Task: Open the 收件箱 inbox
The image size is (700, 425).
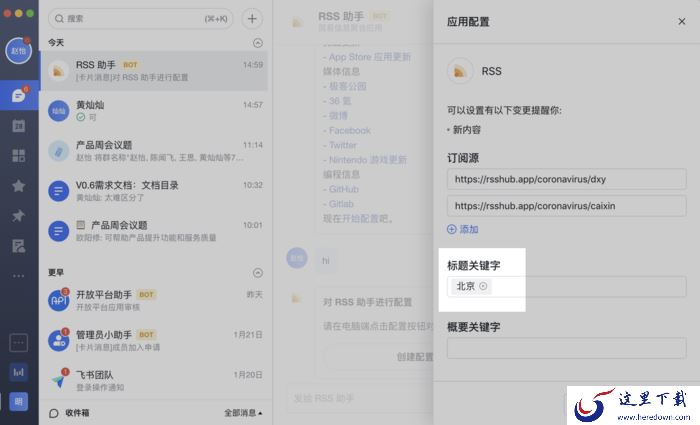Action: click(x=69, y=413)
